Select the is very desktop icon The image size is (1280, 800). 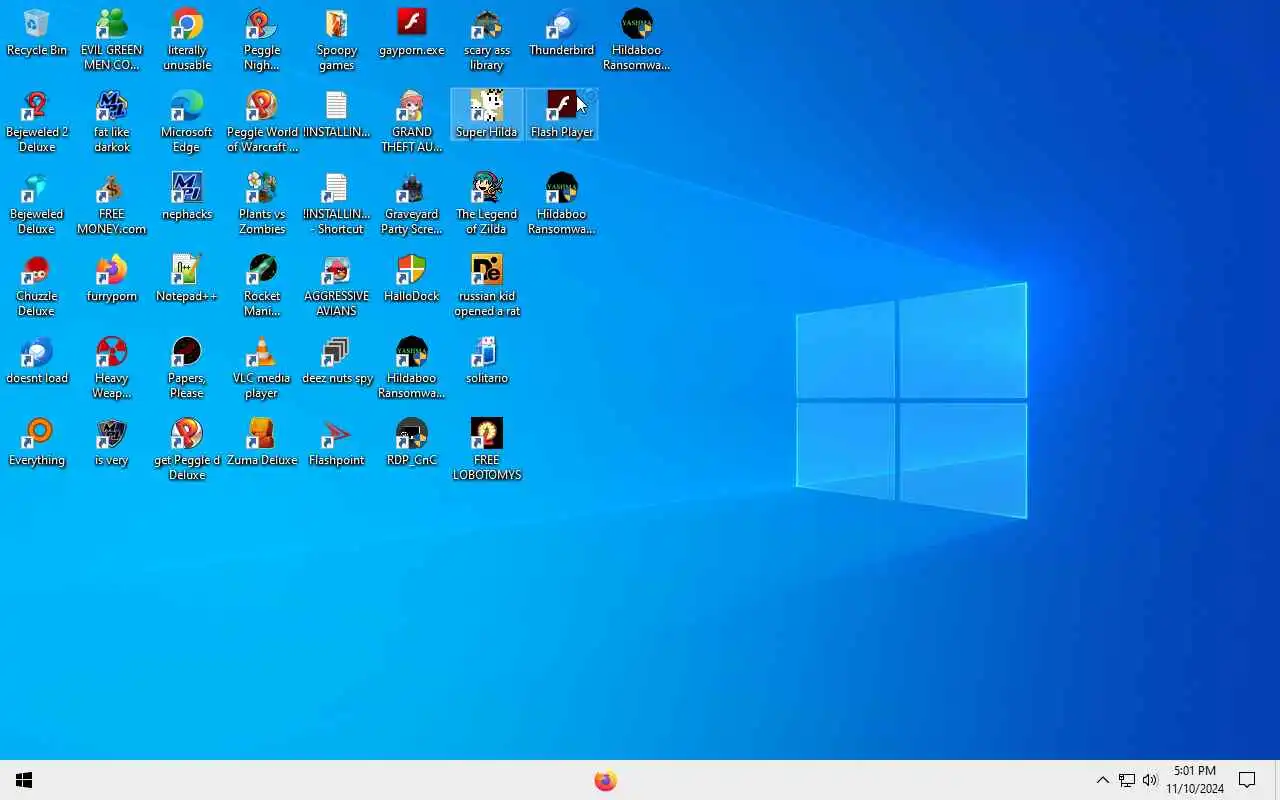[x=112, y=442]
